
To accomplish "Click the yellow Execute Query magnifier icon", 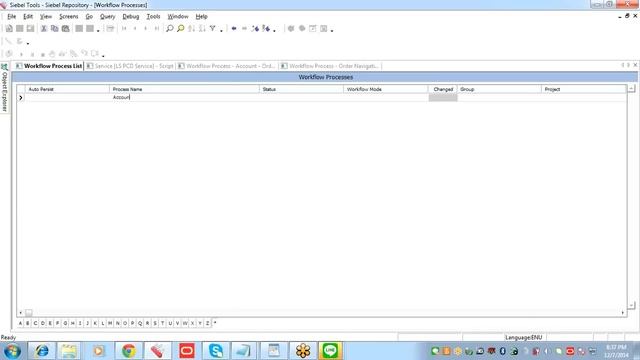I will [x=180, y=29].
